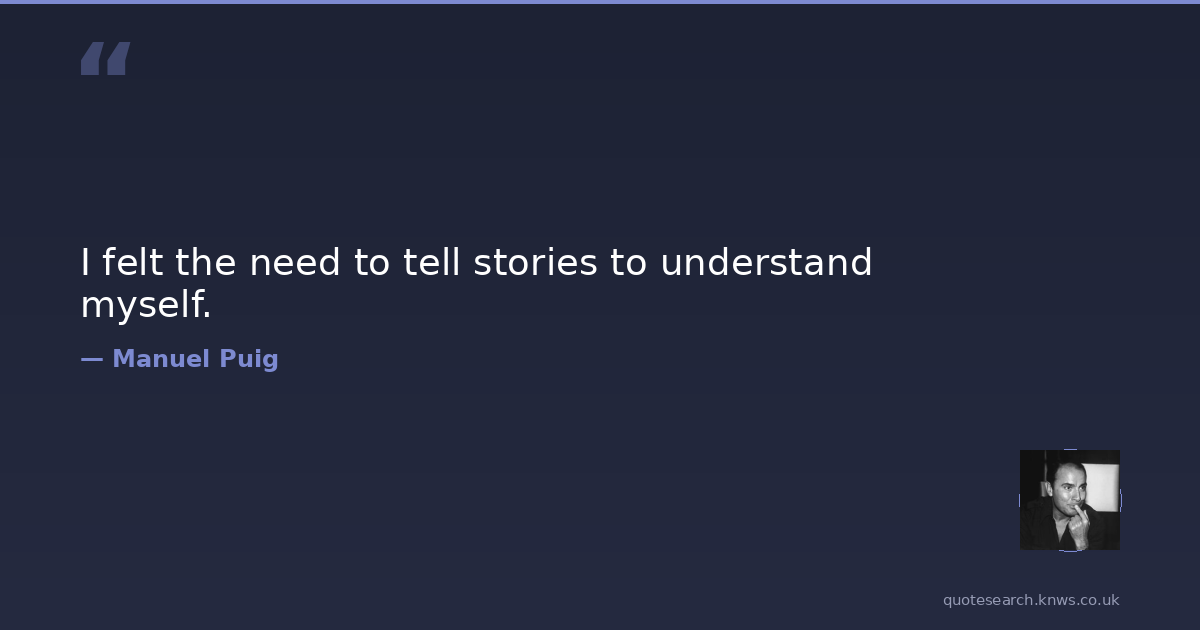Open the author portrait photo thumbnail
1200x630 pixels.
click(x=1069, y=500)
